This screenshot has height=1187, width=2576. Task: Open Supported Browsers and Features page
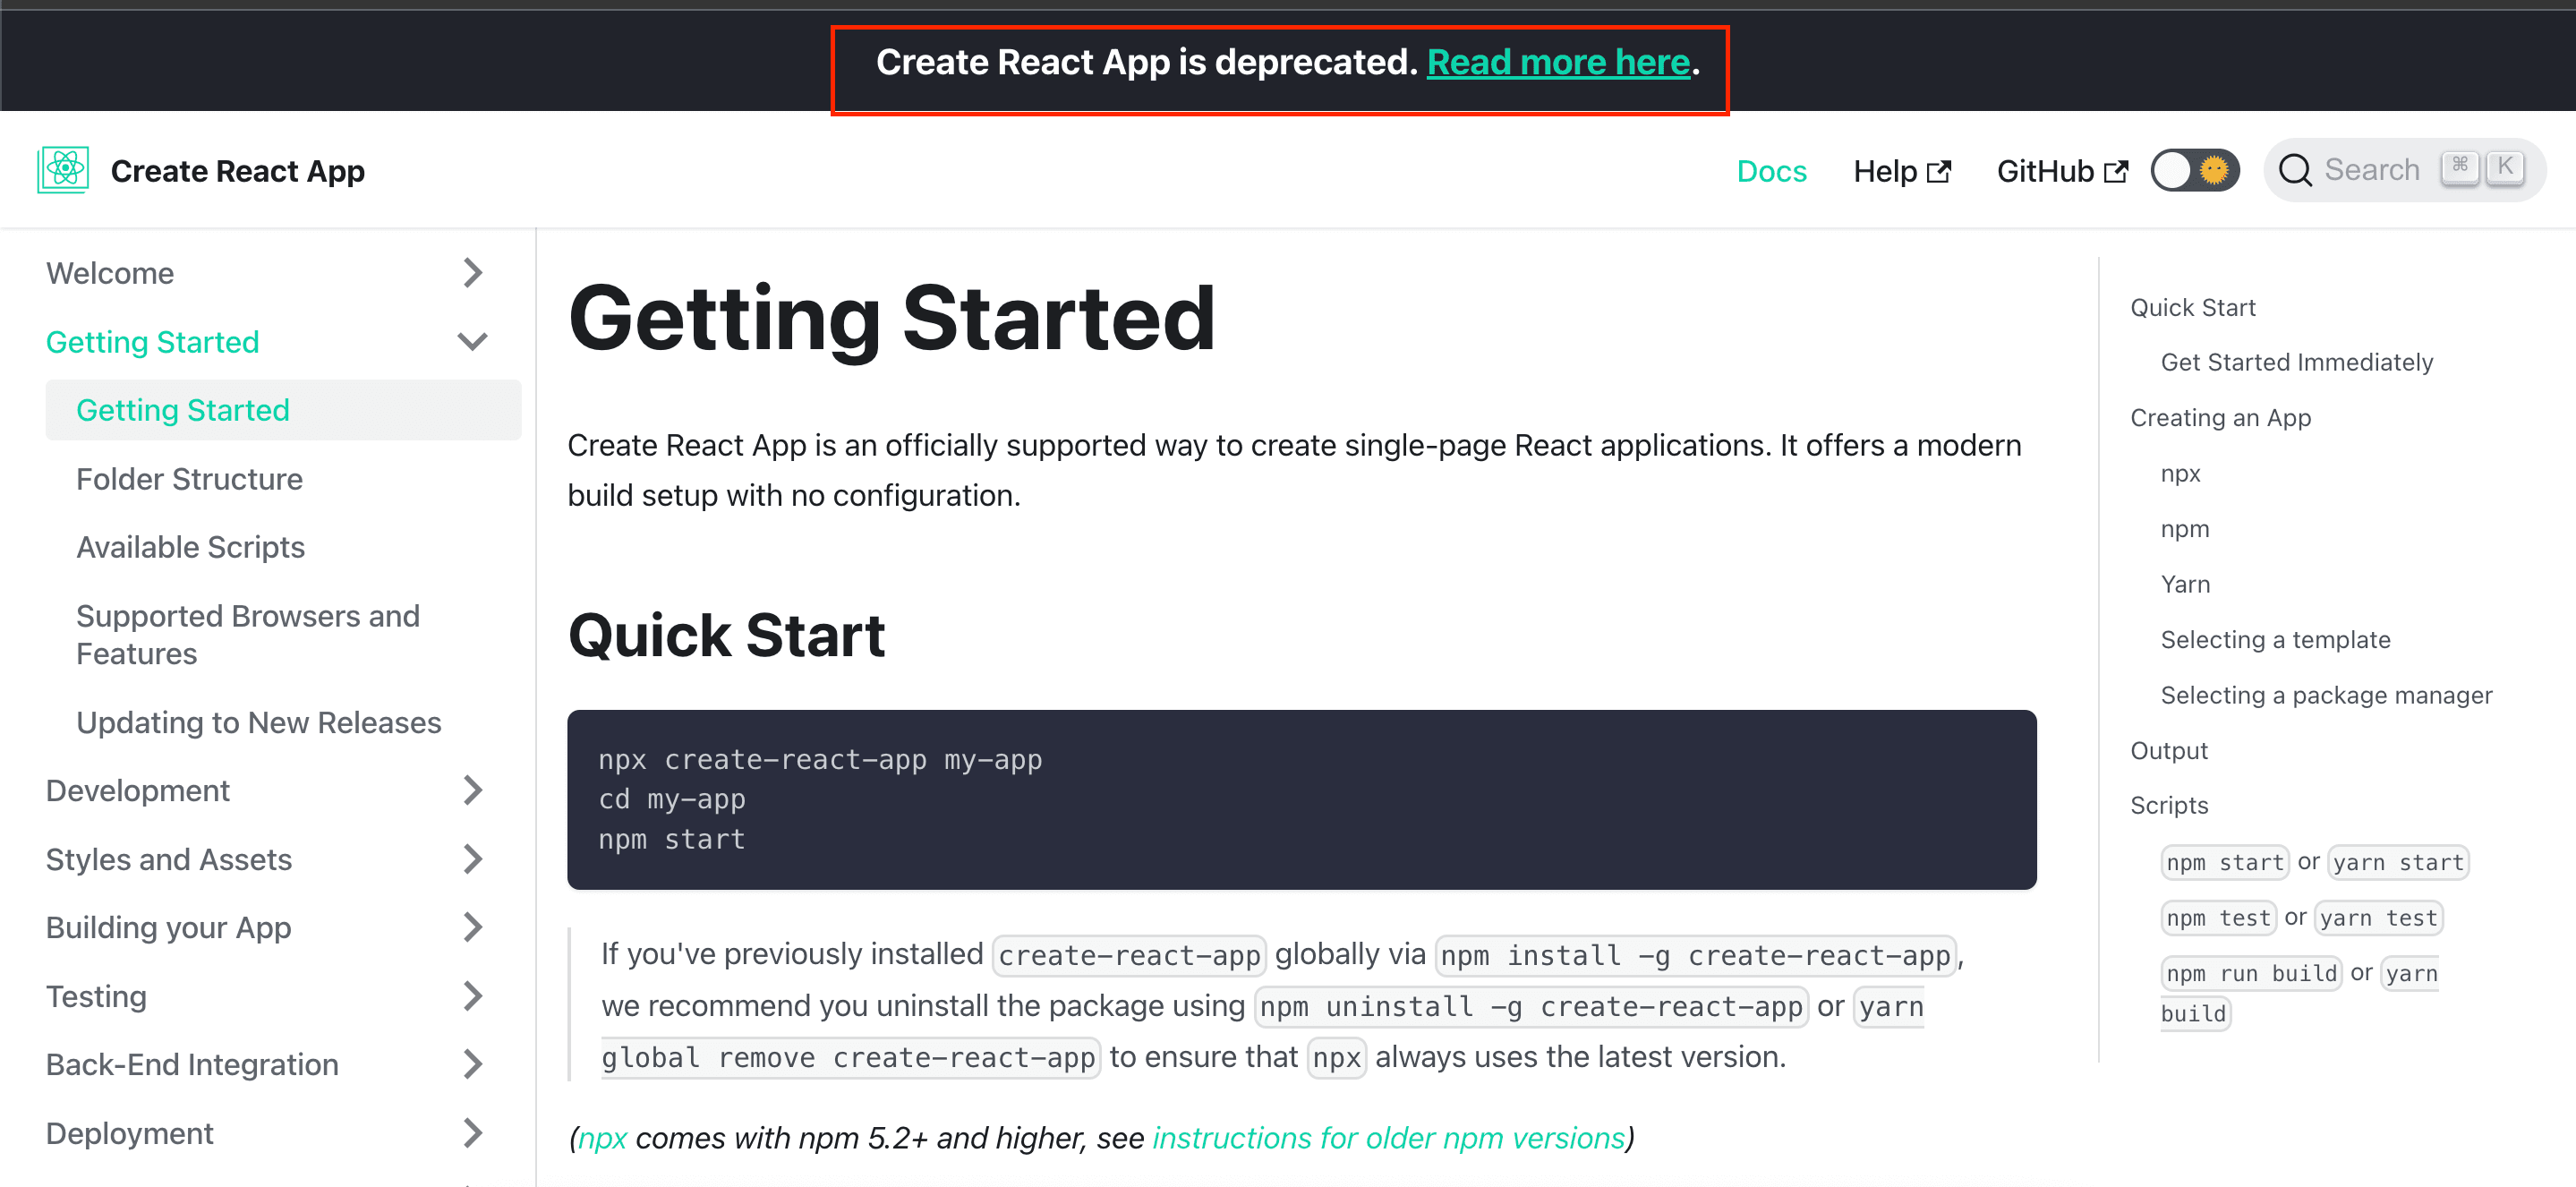[x=248, y=635]
